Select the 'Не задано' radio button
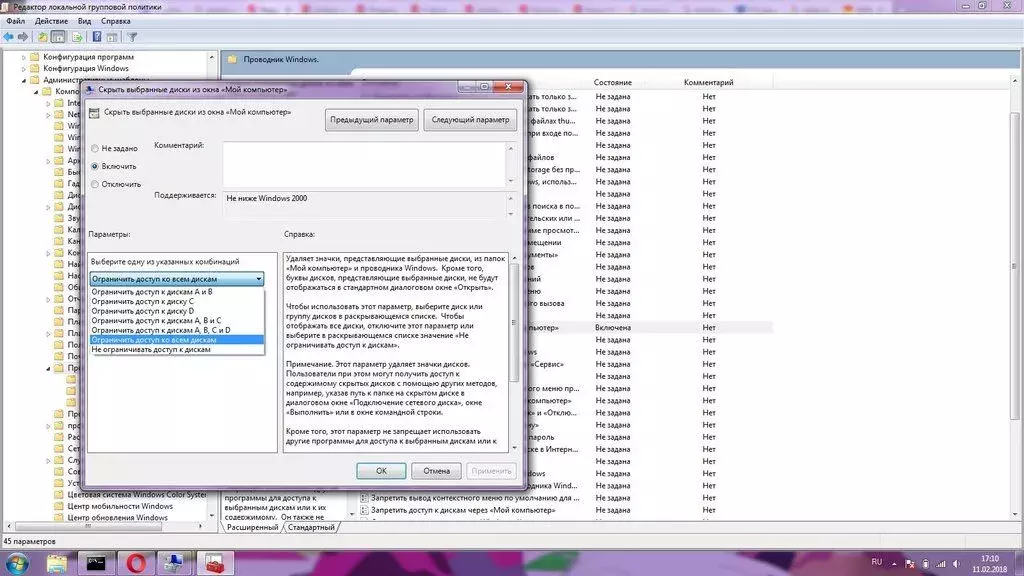This screenshot has height=576, width=1024. coord(95,149)
